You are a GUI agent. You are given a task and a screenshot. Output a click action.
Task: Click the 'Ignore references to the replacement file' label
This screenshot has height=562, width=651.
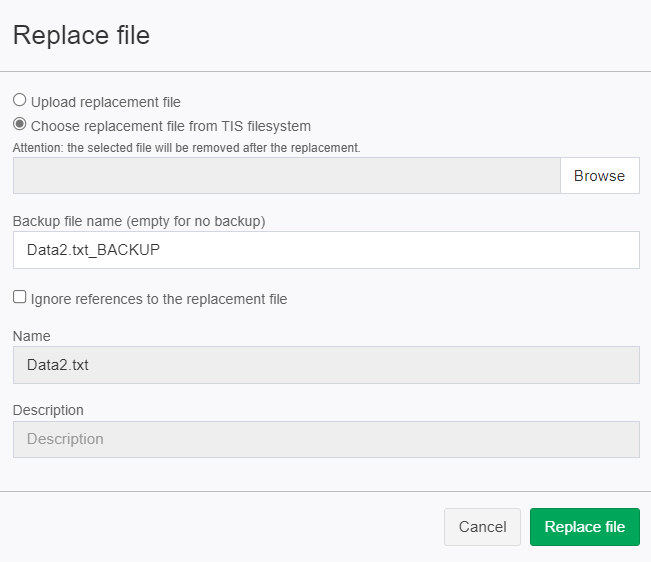pos(159,299)
